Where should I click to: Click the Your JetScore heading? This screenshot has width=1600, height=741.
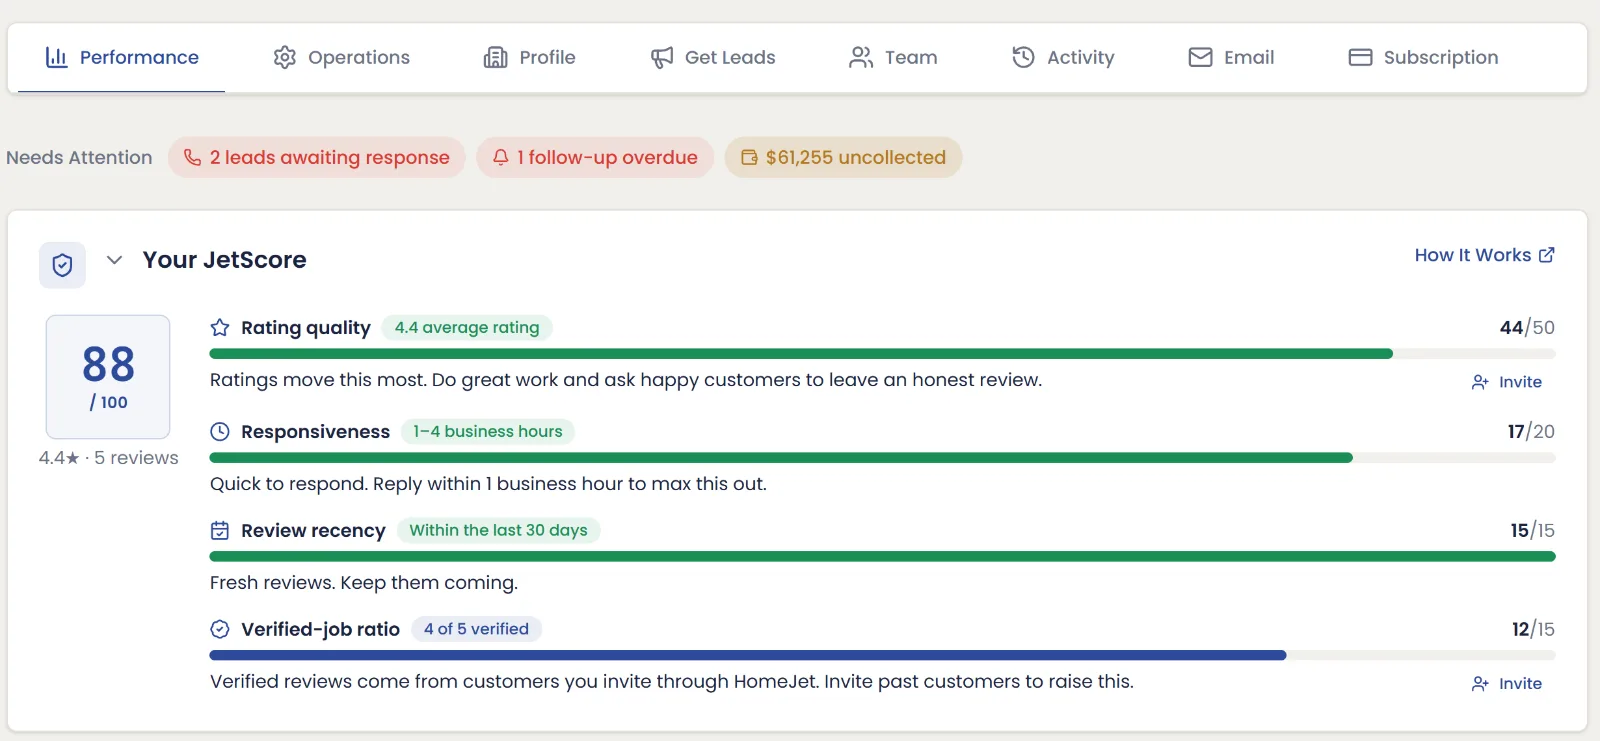[x=225, y=260]
